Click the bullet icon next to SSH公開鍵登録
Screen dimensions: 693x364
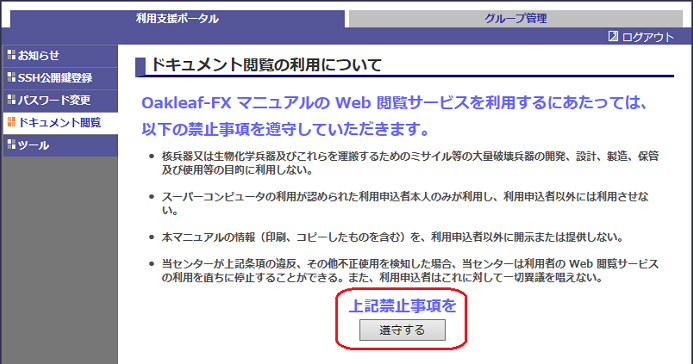pos(11,77)
